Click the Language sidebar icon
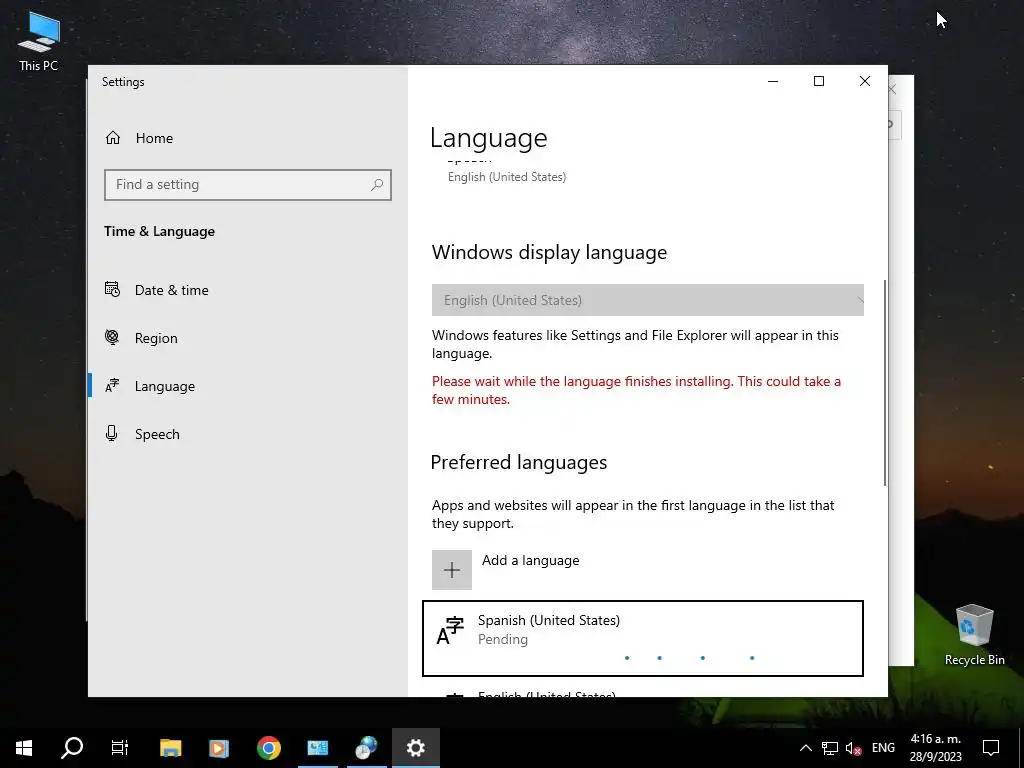This screenshot has height=768, width=1024. 112,386
